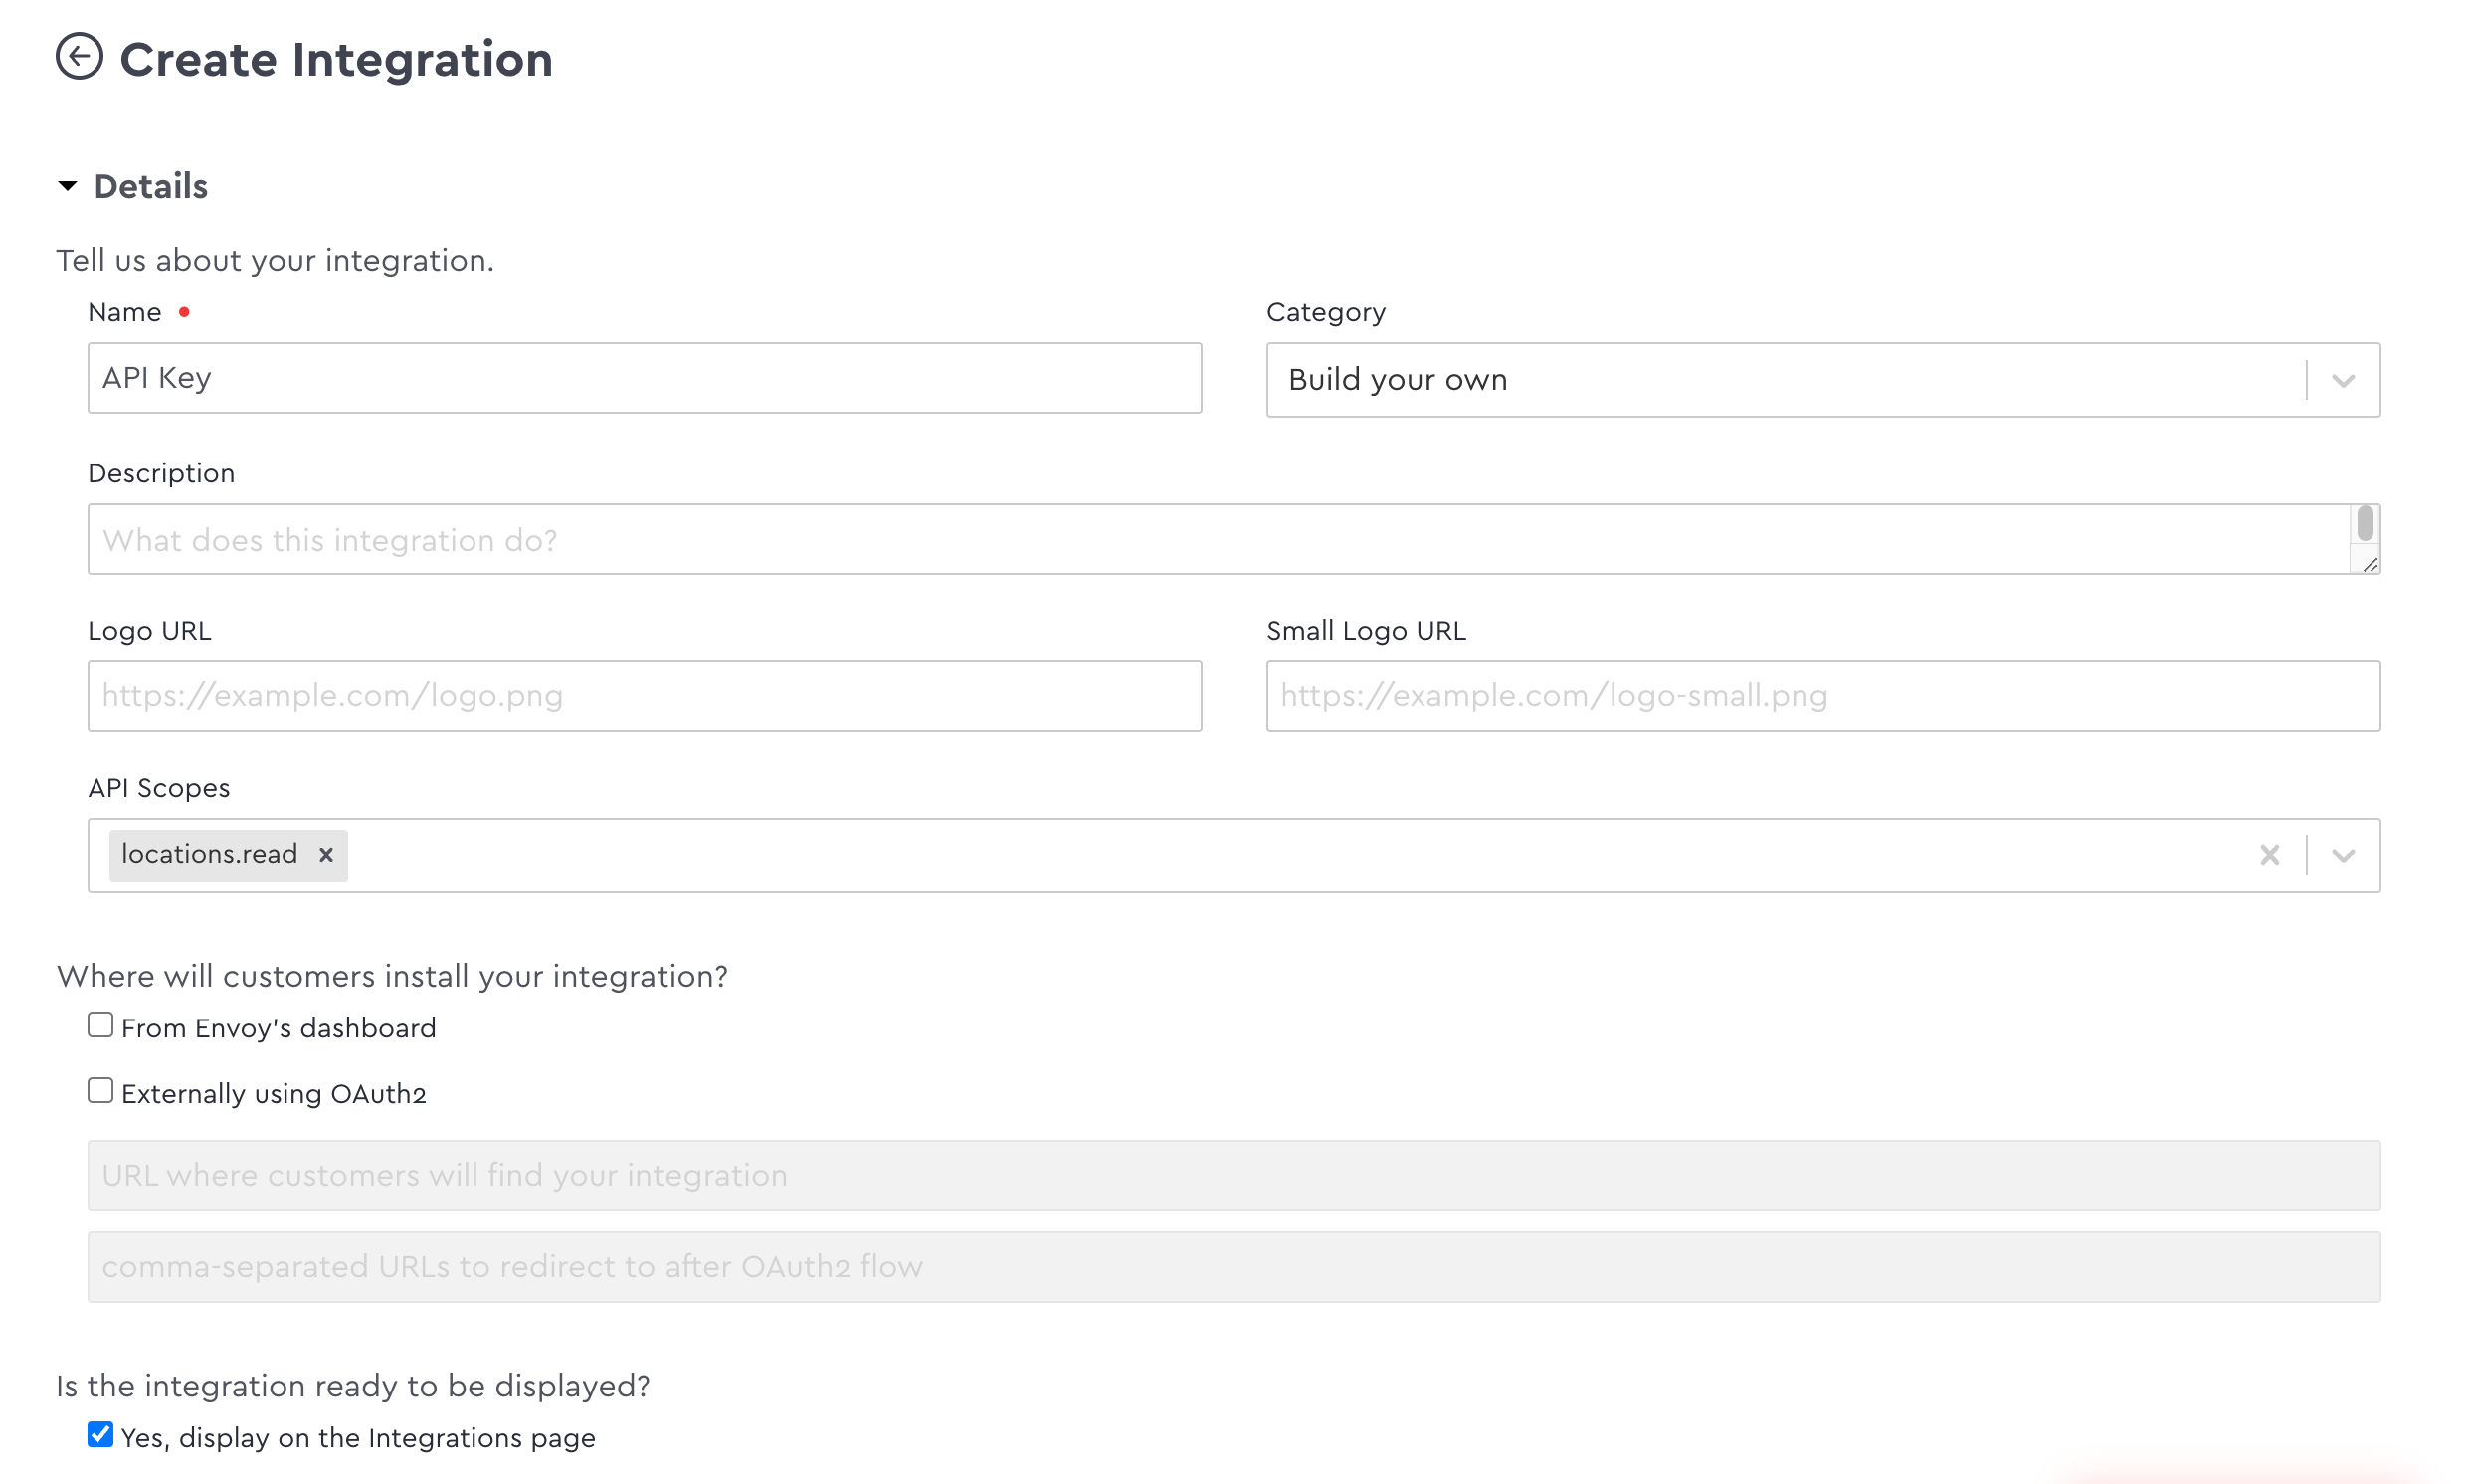Viewport: 2467px width, 1484px height.
Task: Click the Small Logo URL field
Action: pyautogui.click(x=1822, y=696)
